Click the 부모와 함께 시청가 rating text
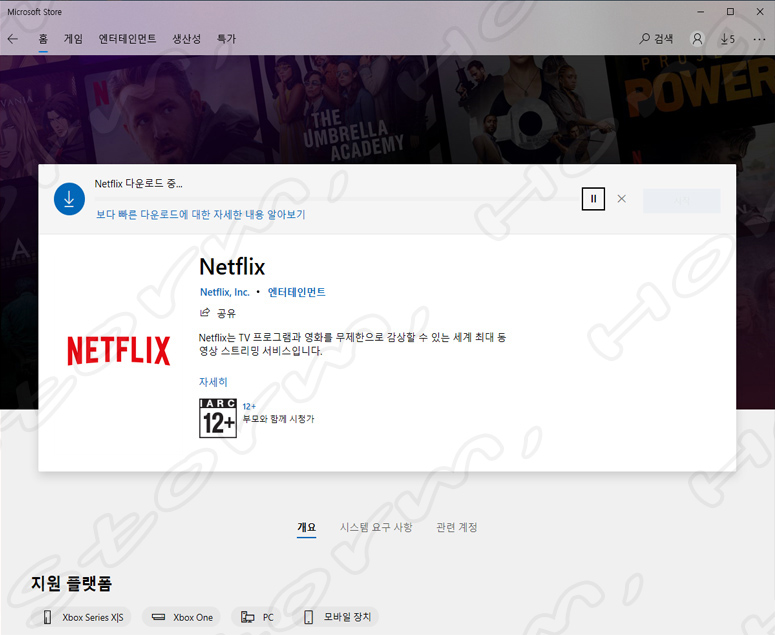 tap(278, 419)
